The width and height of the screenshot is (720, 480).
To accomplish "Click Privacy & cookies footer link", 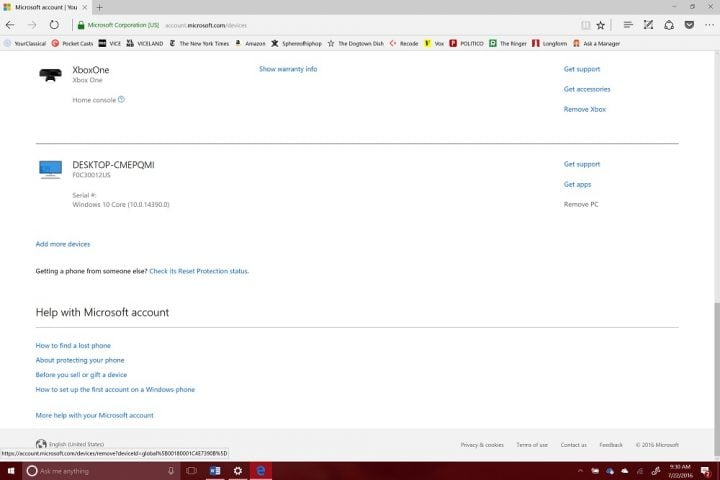I will (x=482, y=445).
